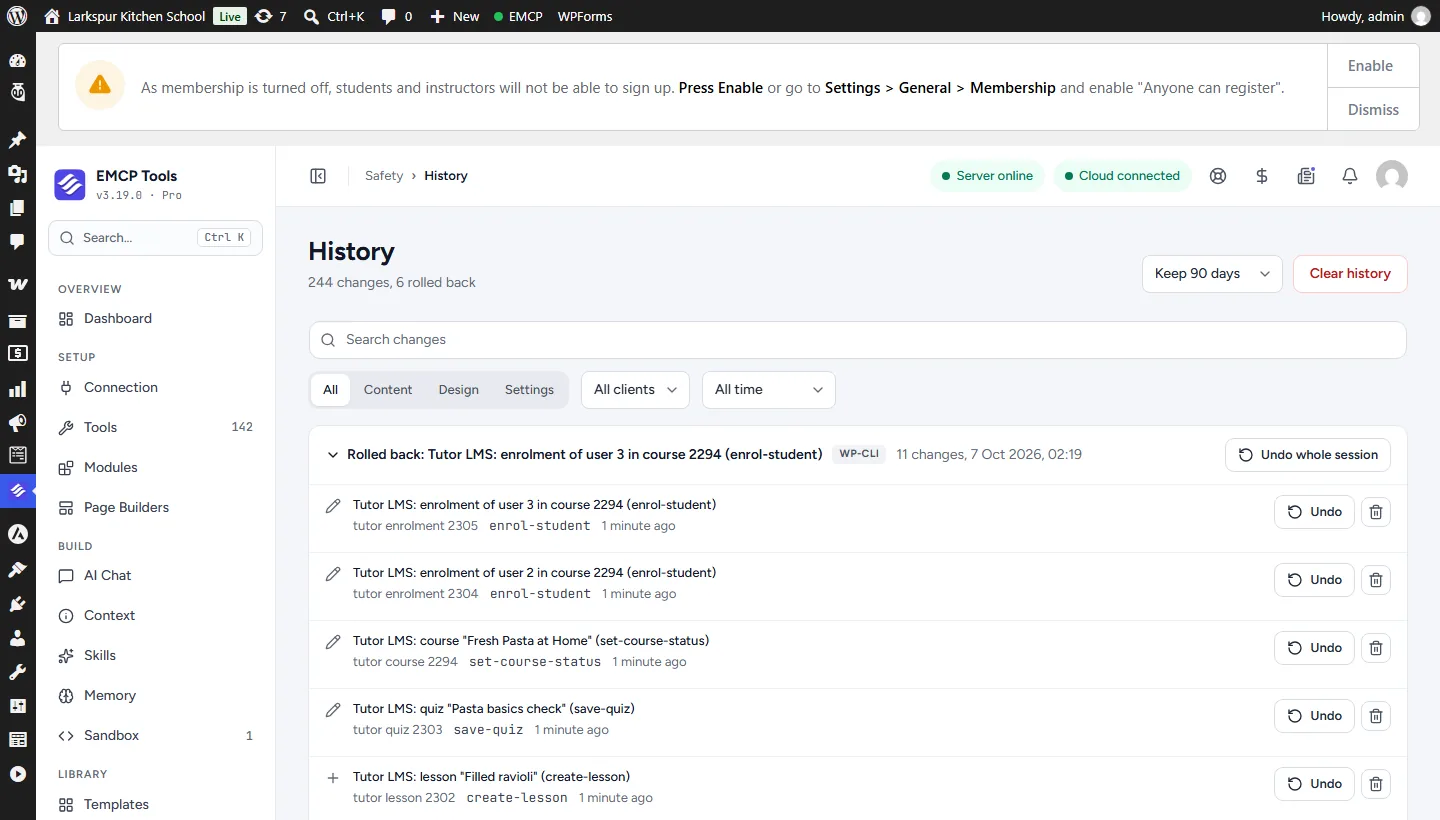The width and height of the screenshot is (1440, 820).
Task: Open the New menu in admin bar
Action: click(455, 16)
